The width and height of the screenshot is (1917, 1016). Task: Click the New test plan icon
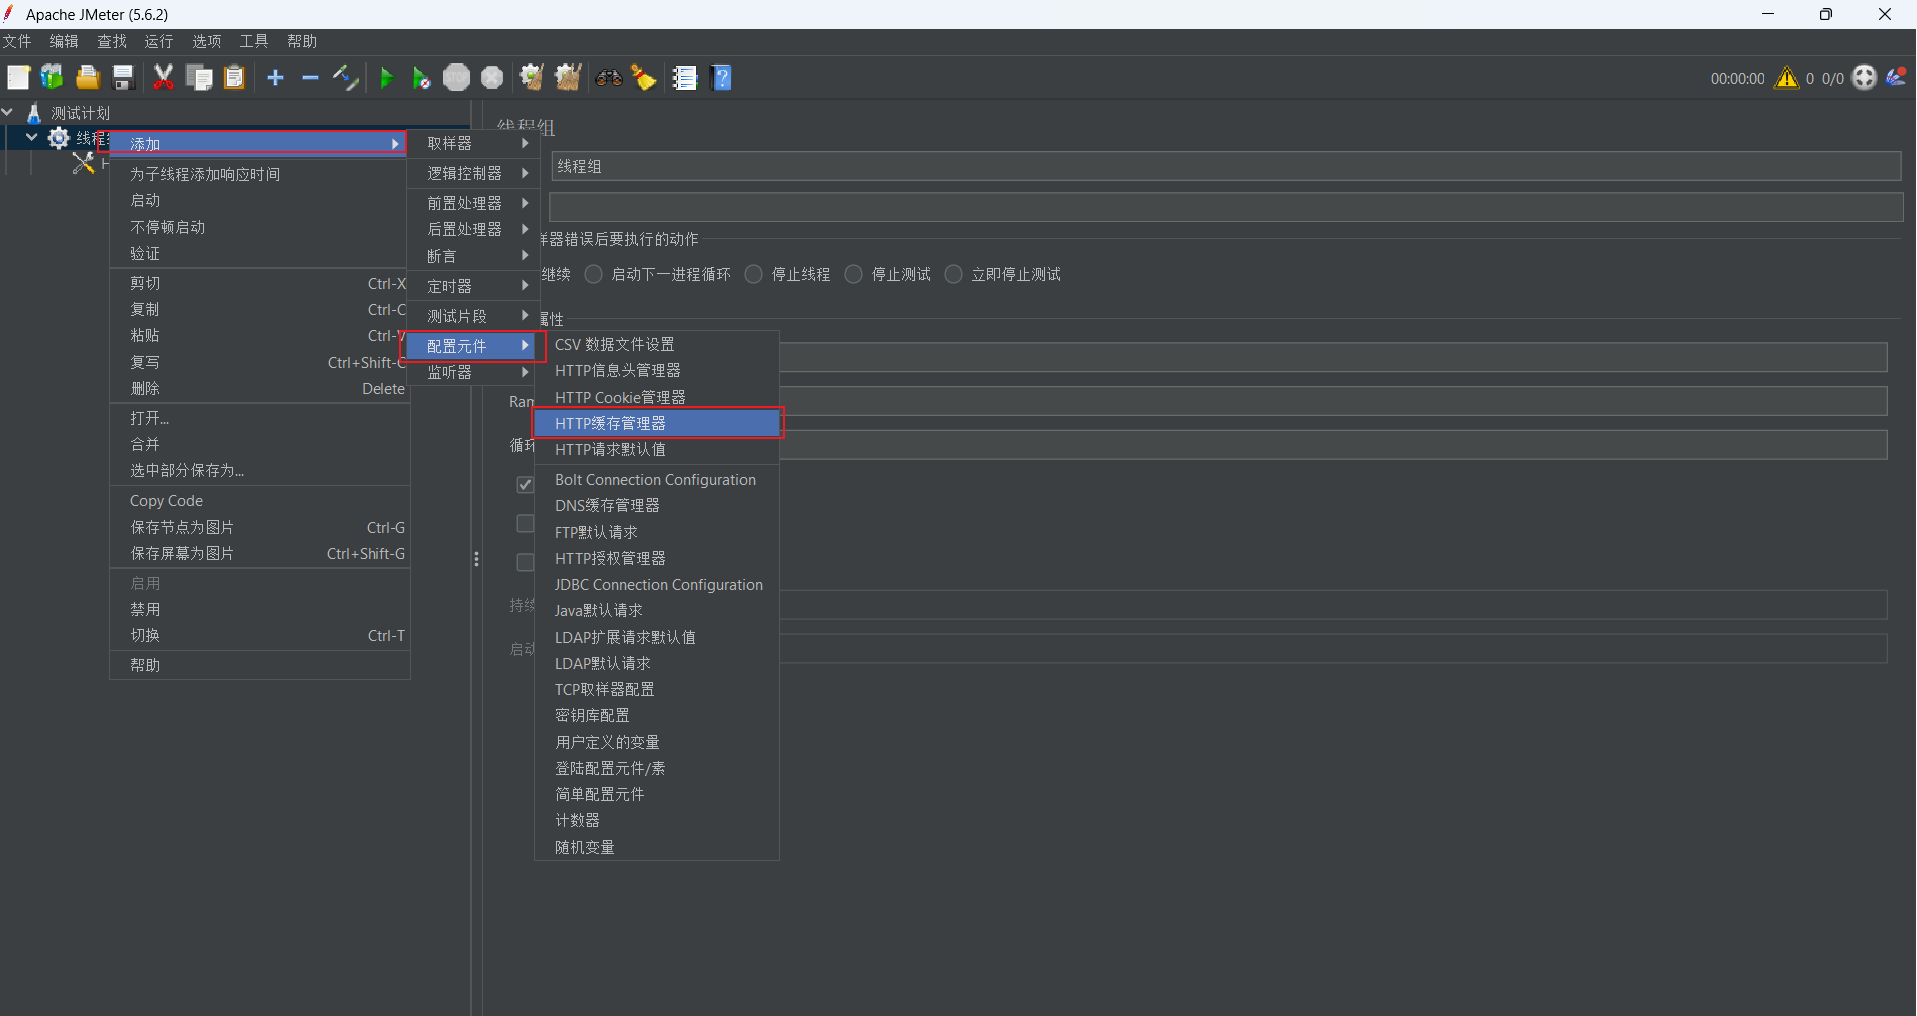point(18,77)
